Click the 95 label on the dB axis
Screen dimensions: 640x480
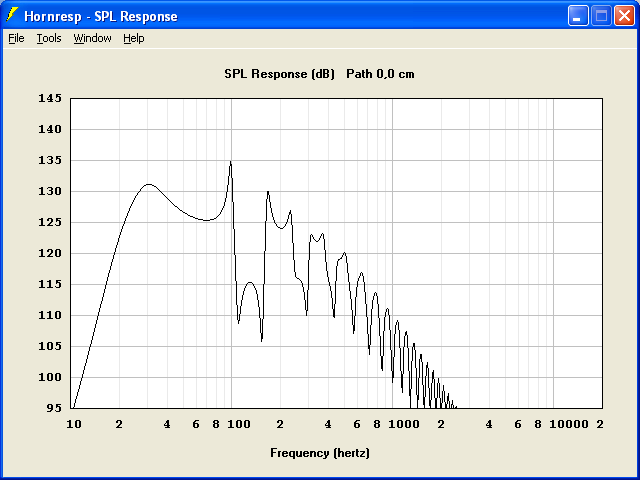pyautogui.click(x=53, y=409)
